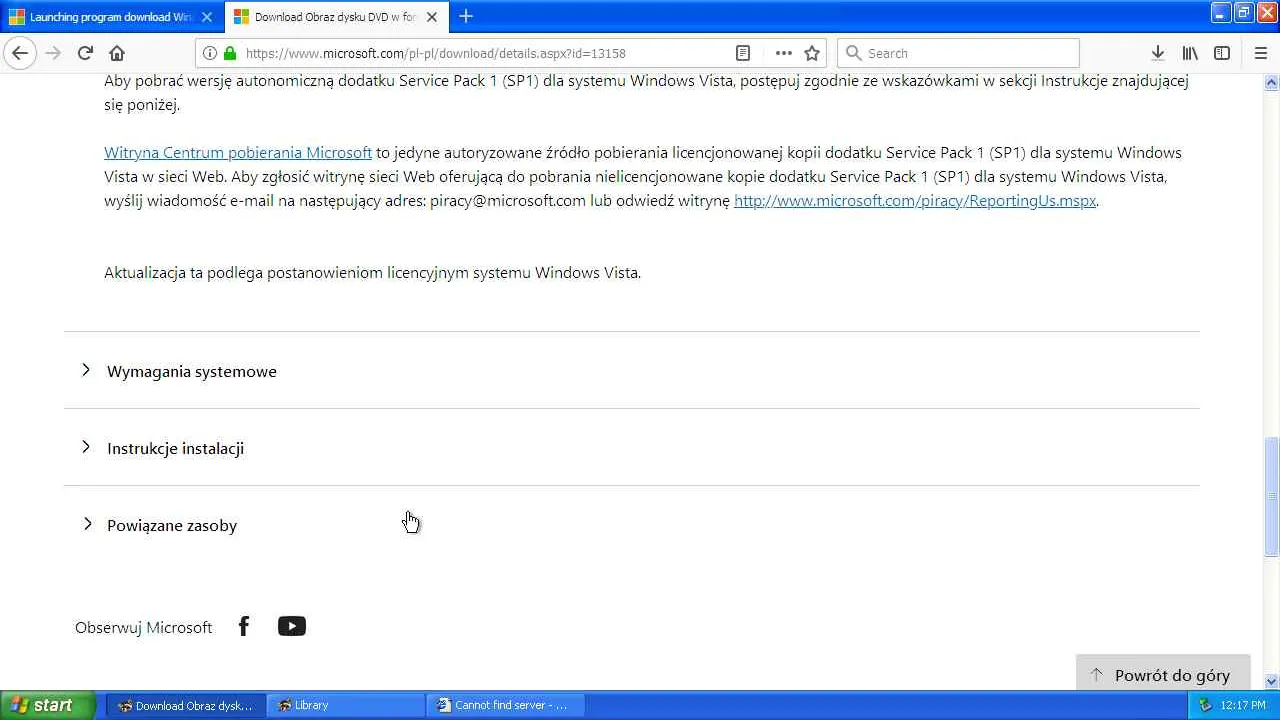
Task: Reload the current page
Action: [85, 53]
